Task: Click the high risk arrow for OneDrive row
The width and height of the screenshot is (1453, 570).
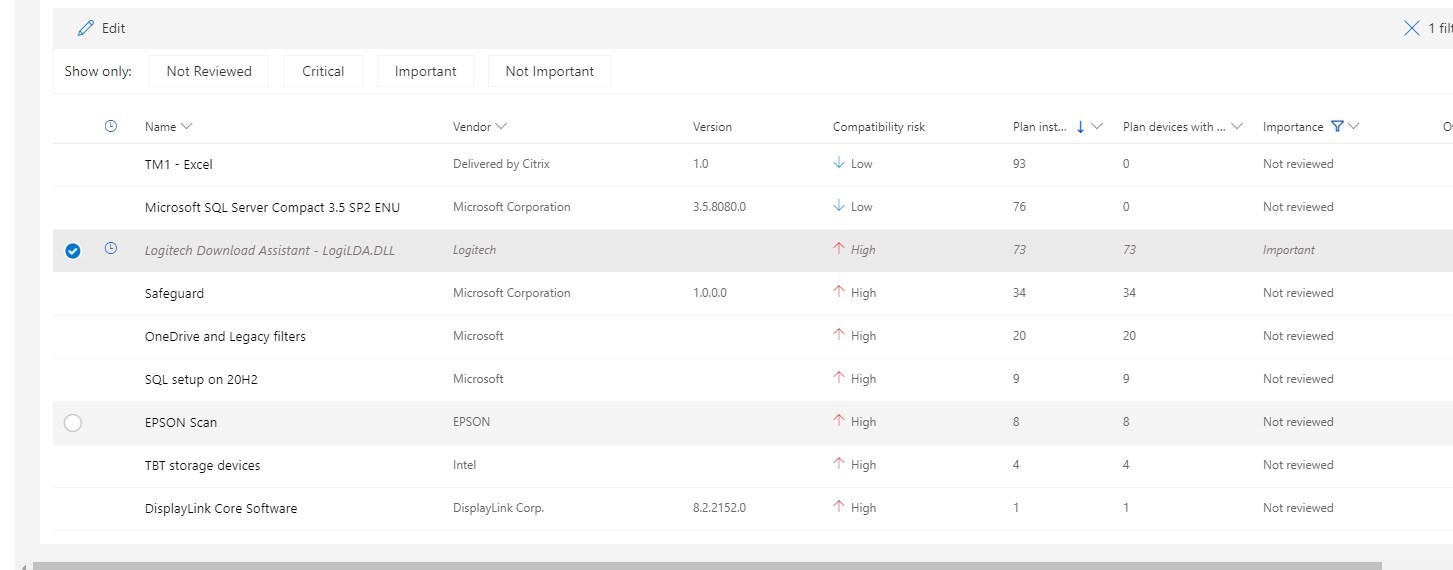Action: pos(839,335)
